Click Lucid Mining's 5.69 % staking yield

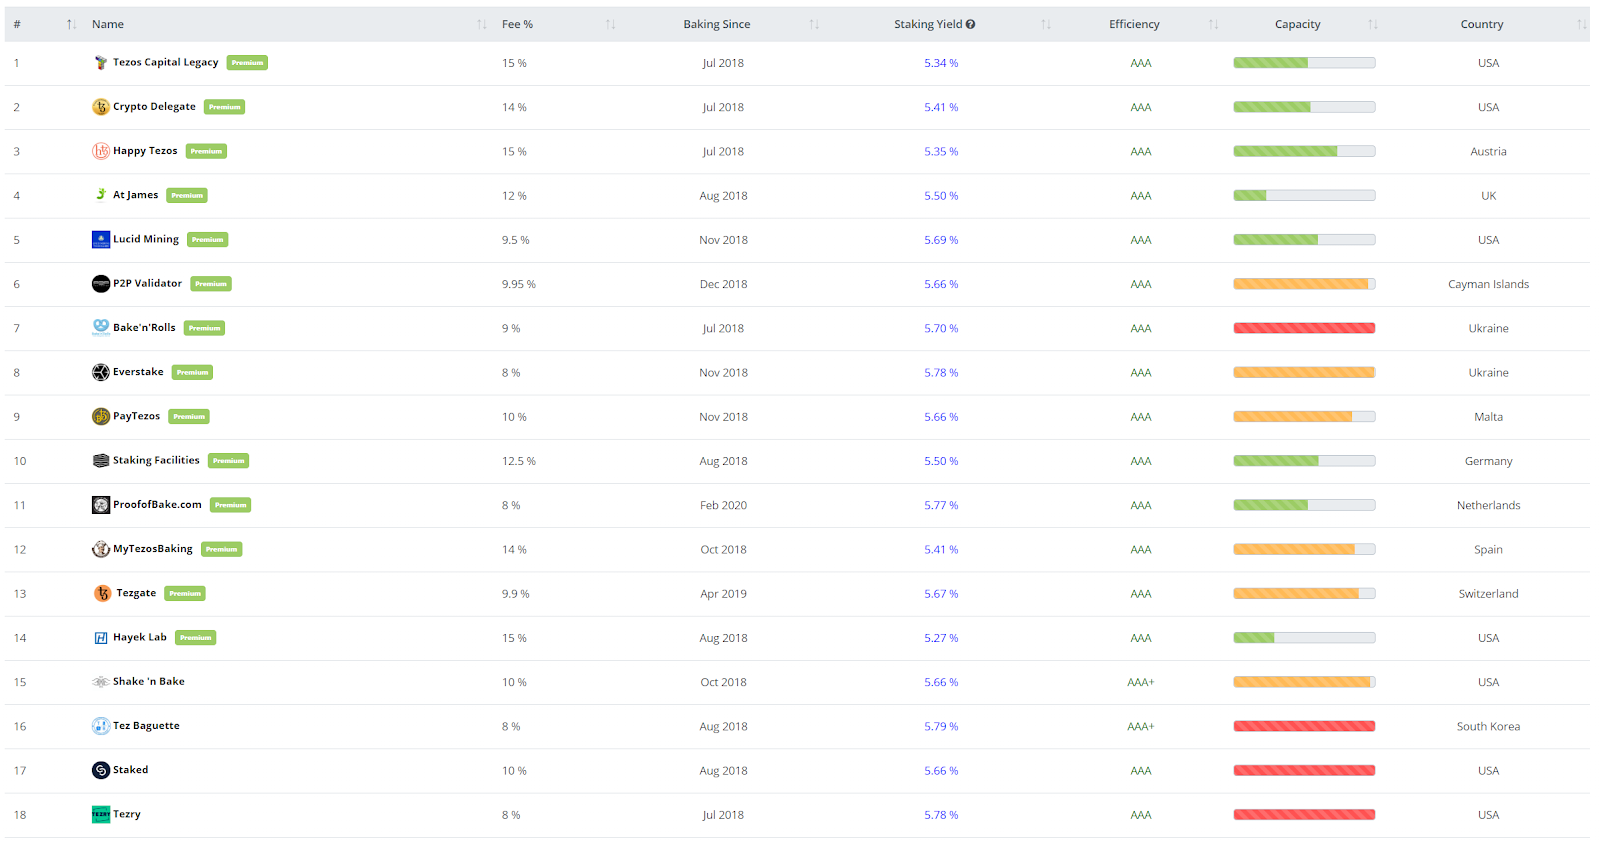click(x=941, y=240)
